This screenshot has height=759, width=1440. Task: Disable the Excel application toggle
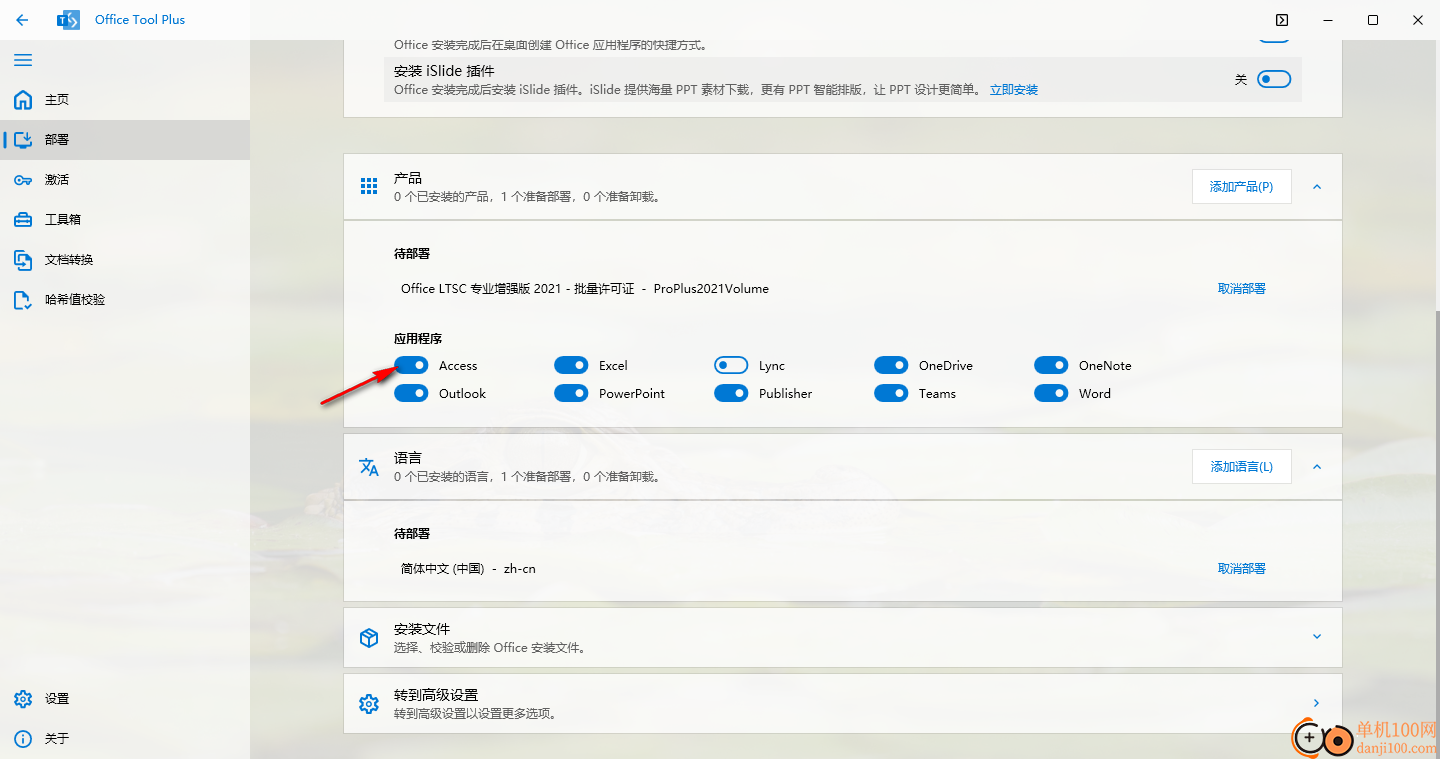[571, 365]
